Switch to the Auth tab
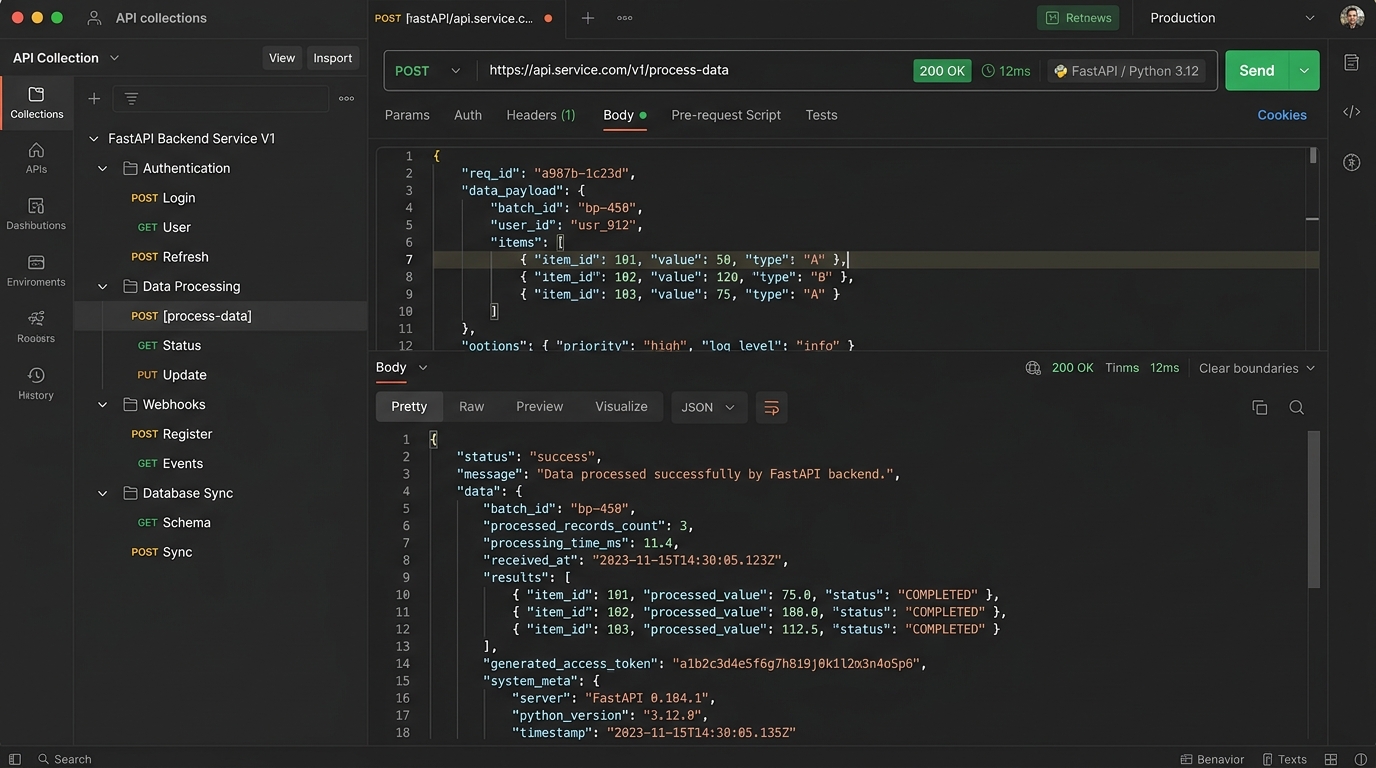Screen dimensions: 1376x768 coord(468,115)
